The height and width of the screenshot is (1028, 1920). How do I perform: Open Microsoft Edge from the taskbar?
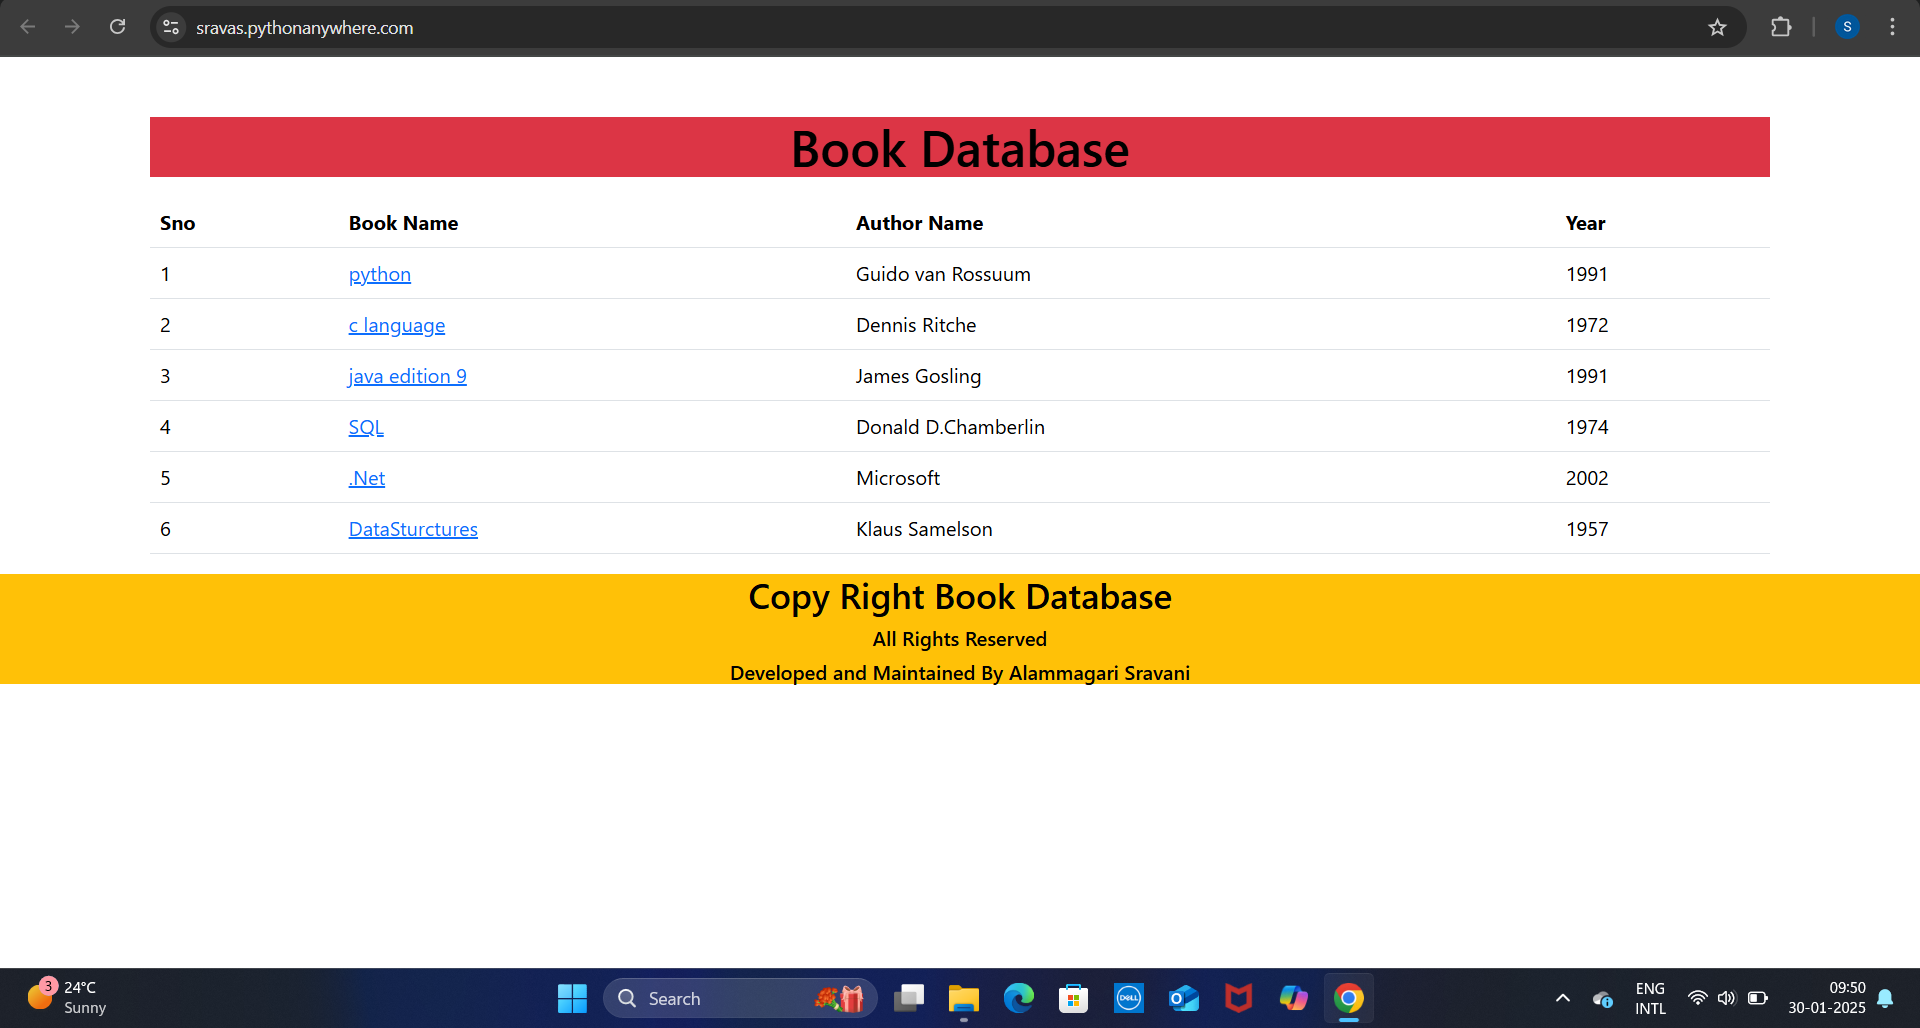coord(1019,998)
